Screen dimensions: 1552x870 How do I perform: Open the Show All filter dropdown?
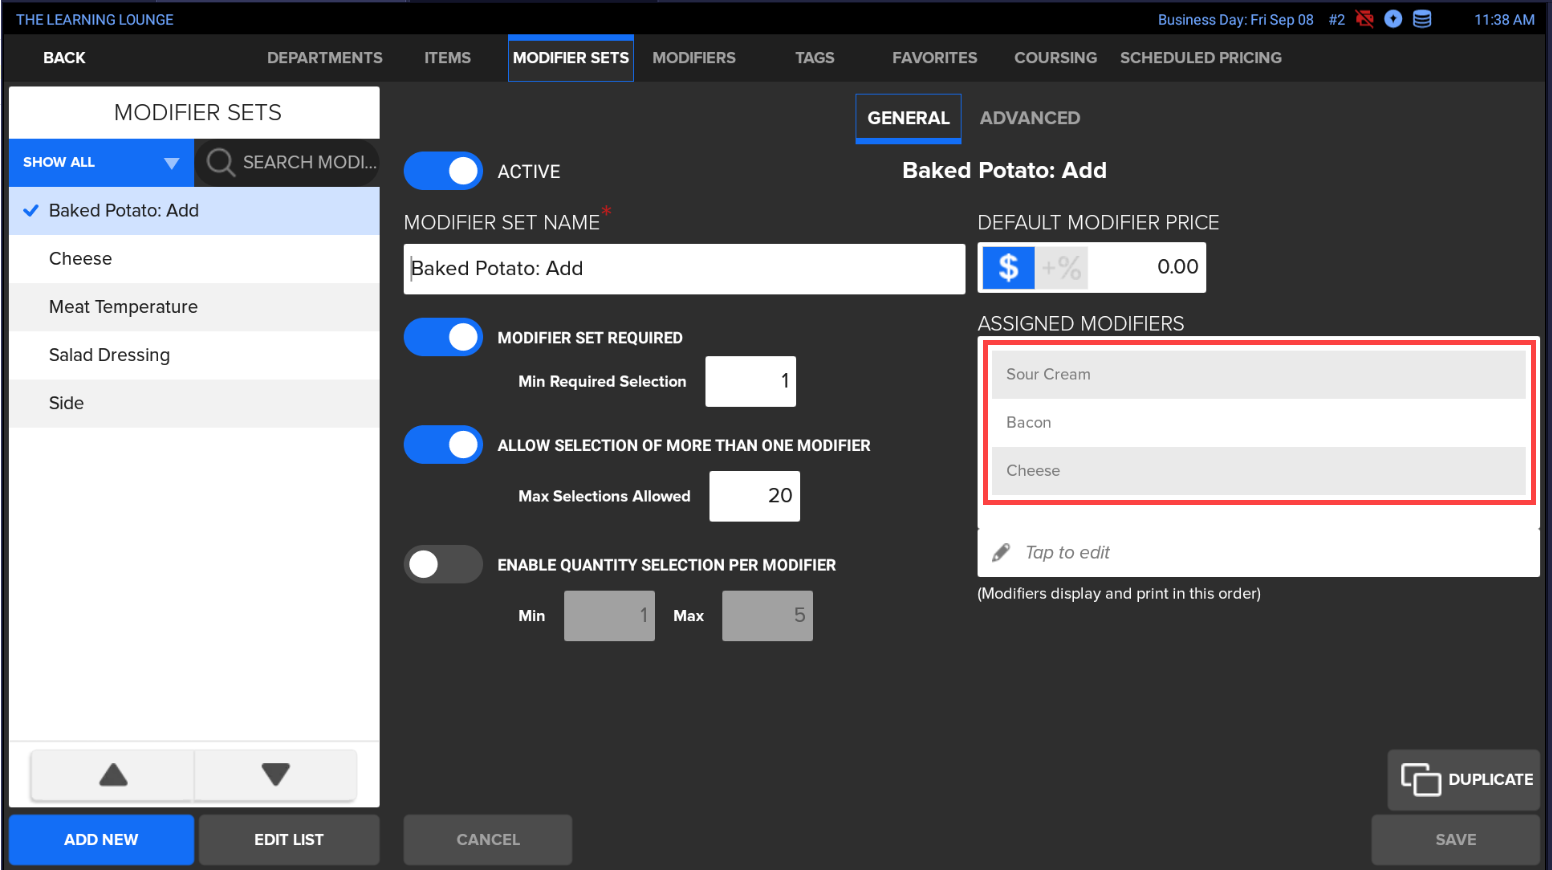(100, 162)
